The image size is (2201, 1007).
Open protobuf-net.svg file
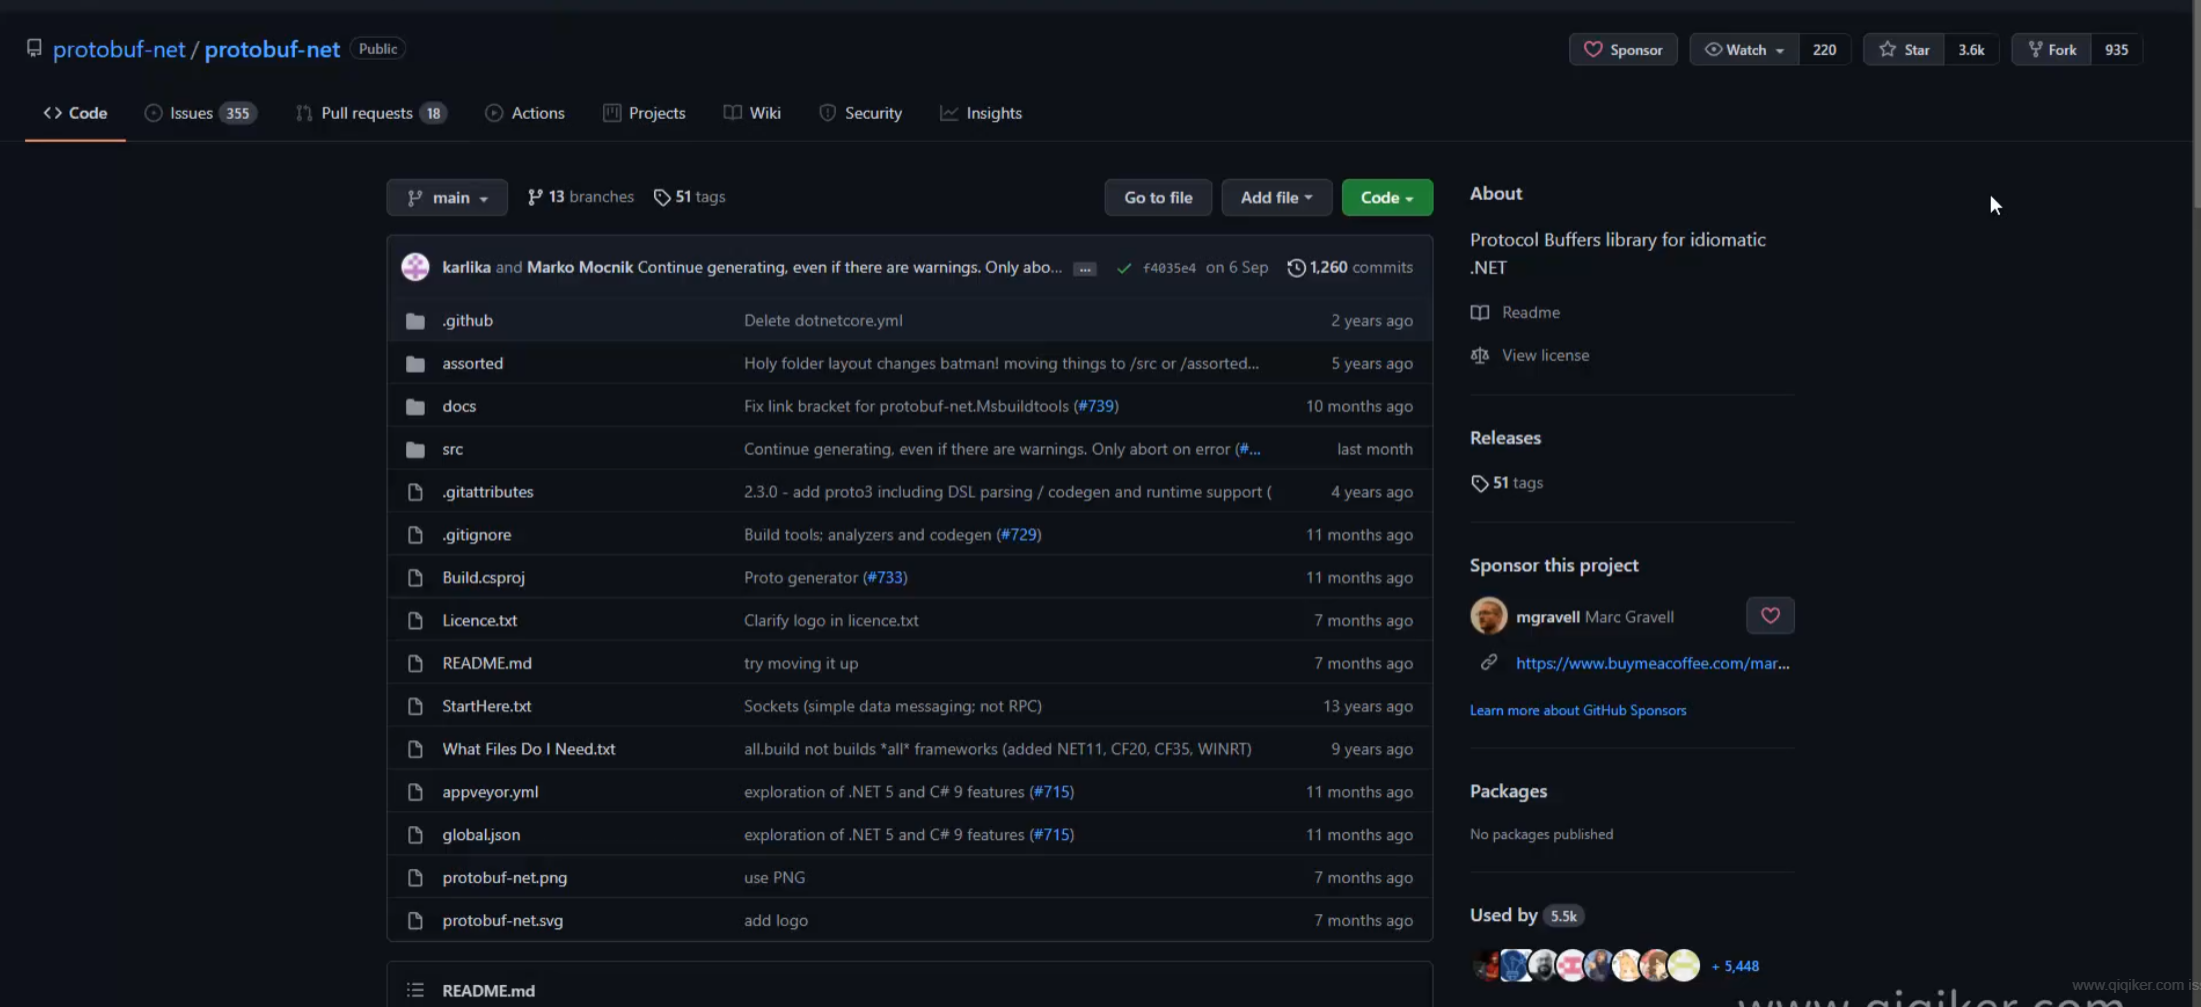502,921
